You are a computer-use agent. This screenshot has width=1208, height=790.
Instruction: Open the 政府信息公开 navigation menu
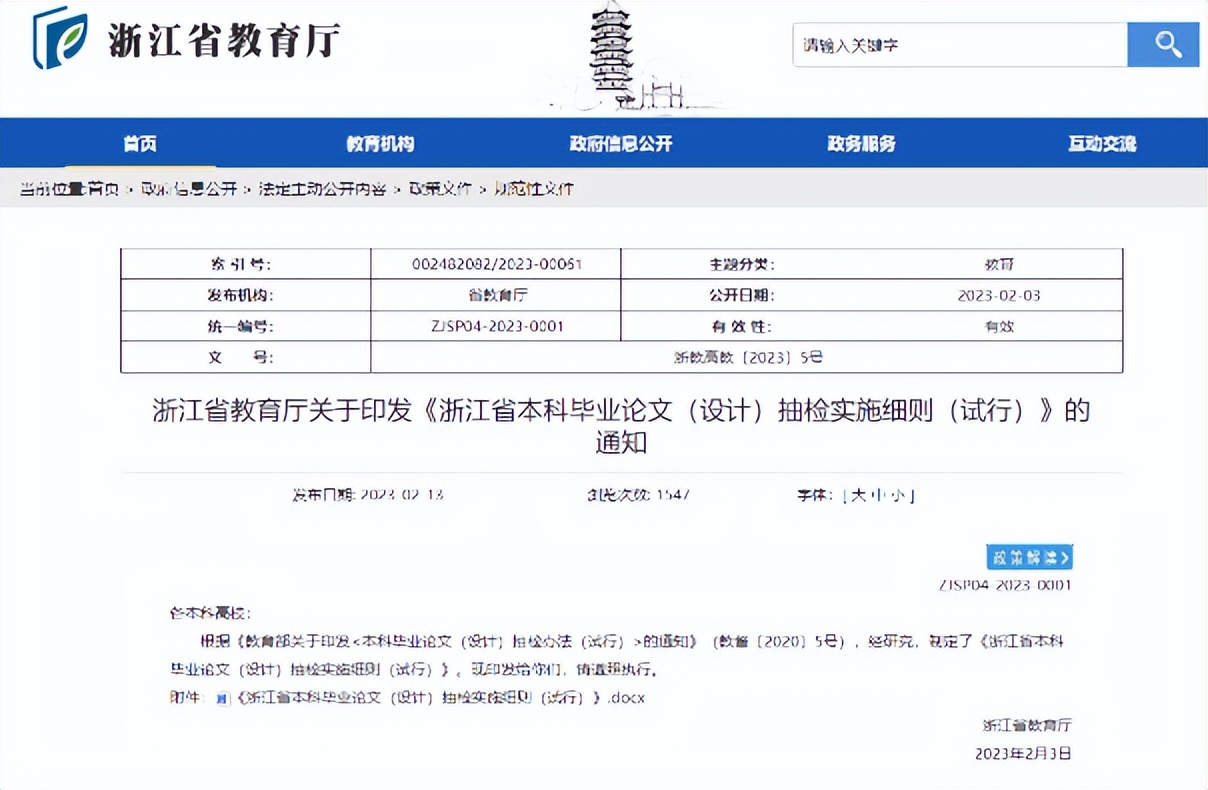(620, 142)
